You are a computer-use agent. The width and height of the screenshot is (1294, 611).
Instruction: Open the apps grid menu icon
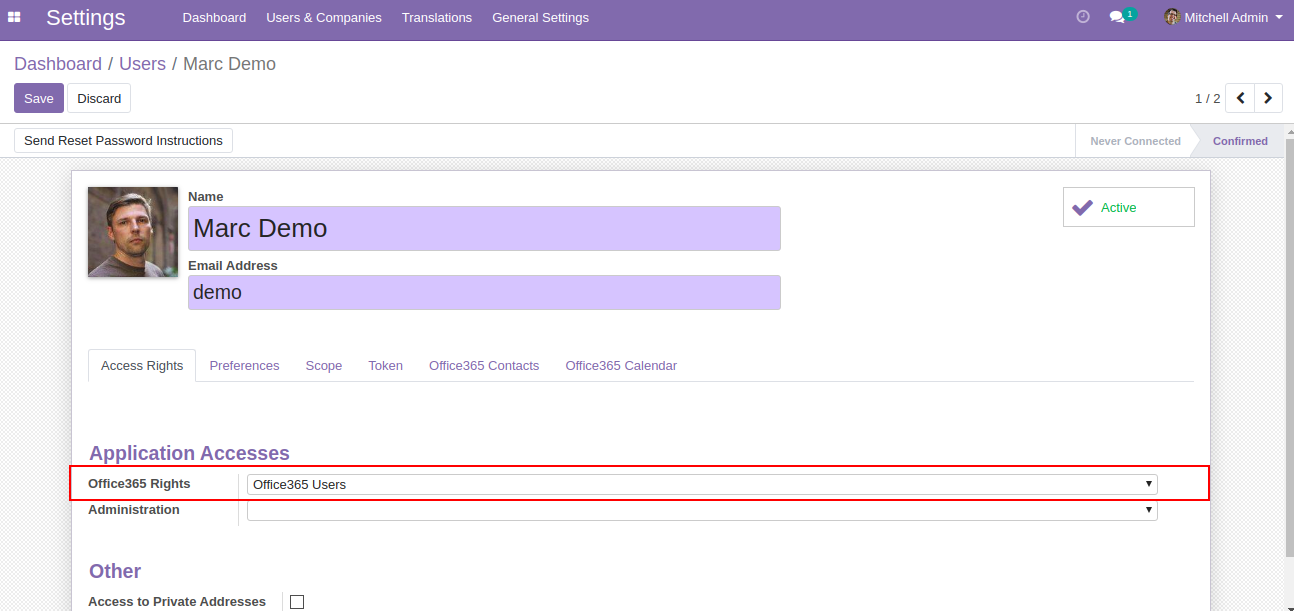tap(15, 17)
